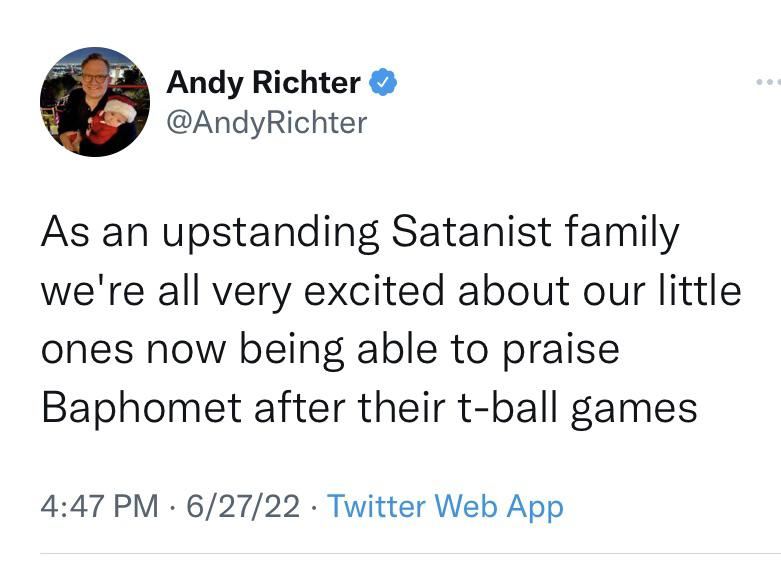The image size is (781, 561).
Task: Open Andy Richter's profile picture
Action: click(x=95, y=101)
